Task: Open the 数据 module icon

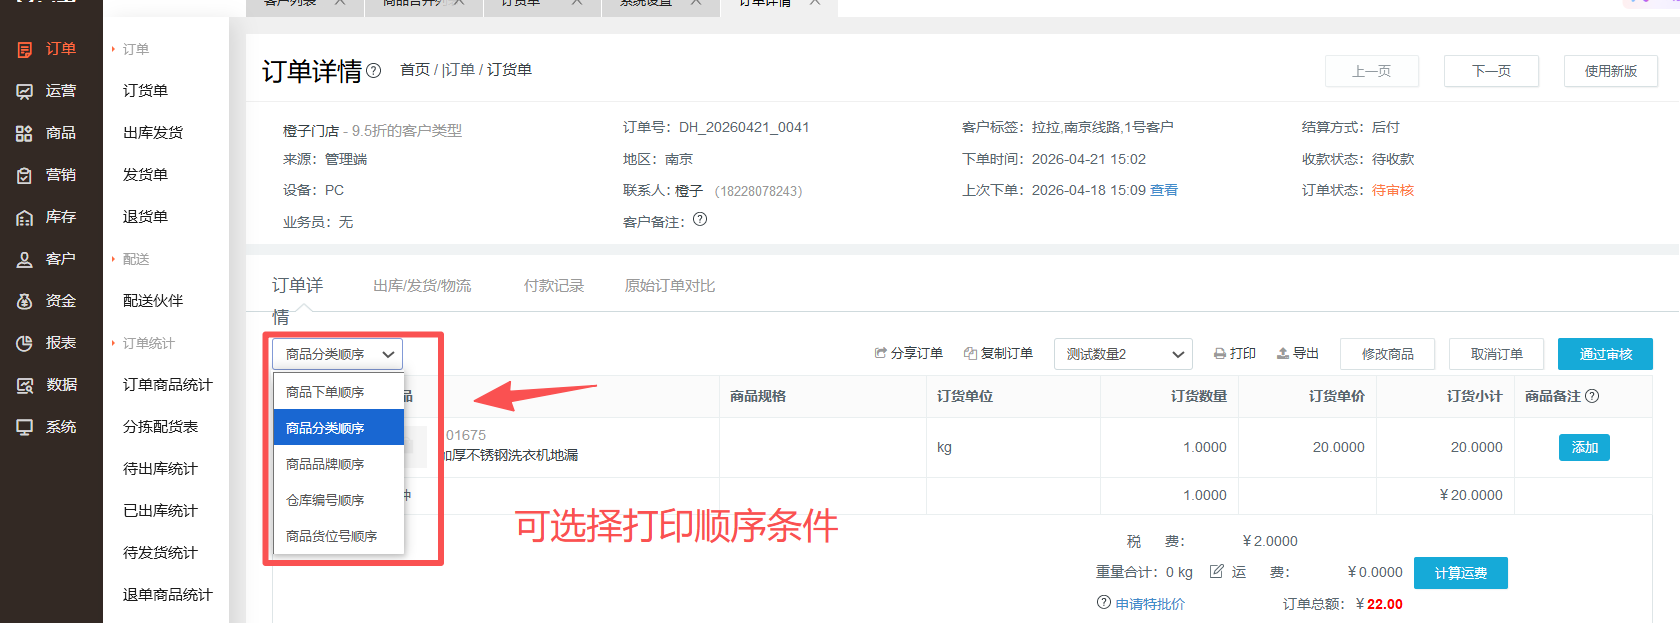Action: pos(24,385)
